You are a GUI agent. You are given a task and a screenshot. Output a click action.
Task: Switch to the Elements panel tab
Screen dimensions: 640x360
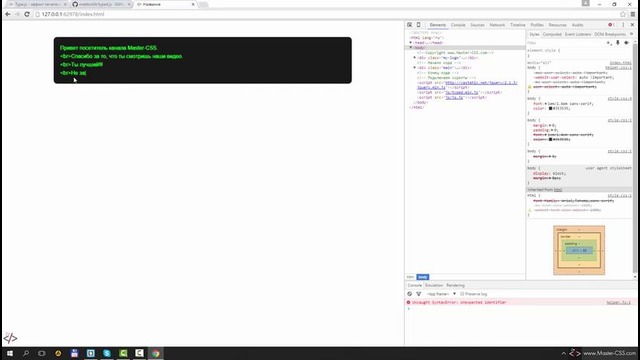tap(438, 25)
